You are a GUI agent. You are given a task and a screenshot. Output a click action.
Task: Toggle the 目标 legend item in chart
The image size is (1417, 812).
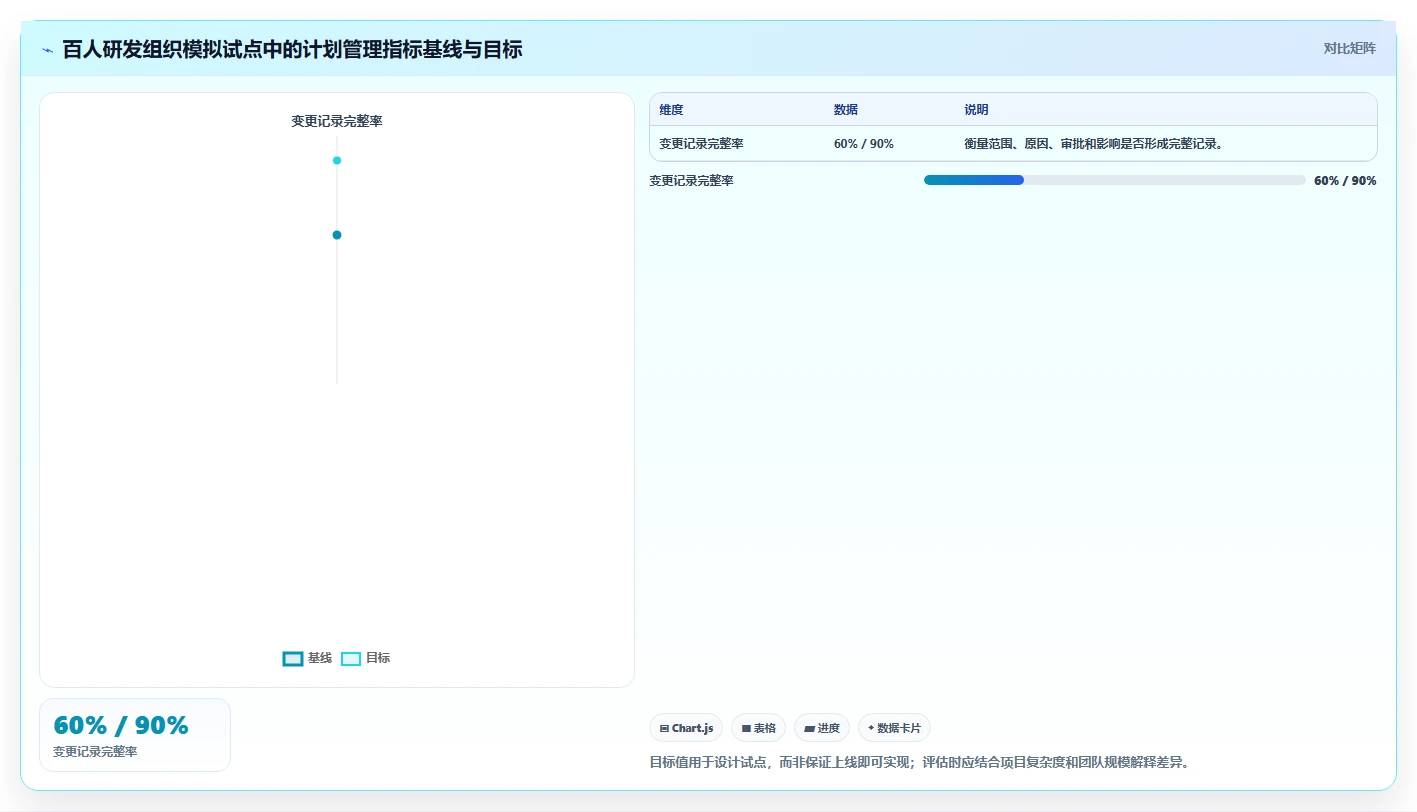(365, 658)
